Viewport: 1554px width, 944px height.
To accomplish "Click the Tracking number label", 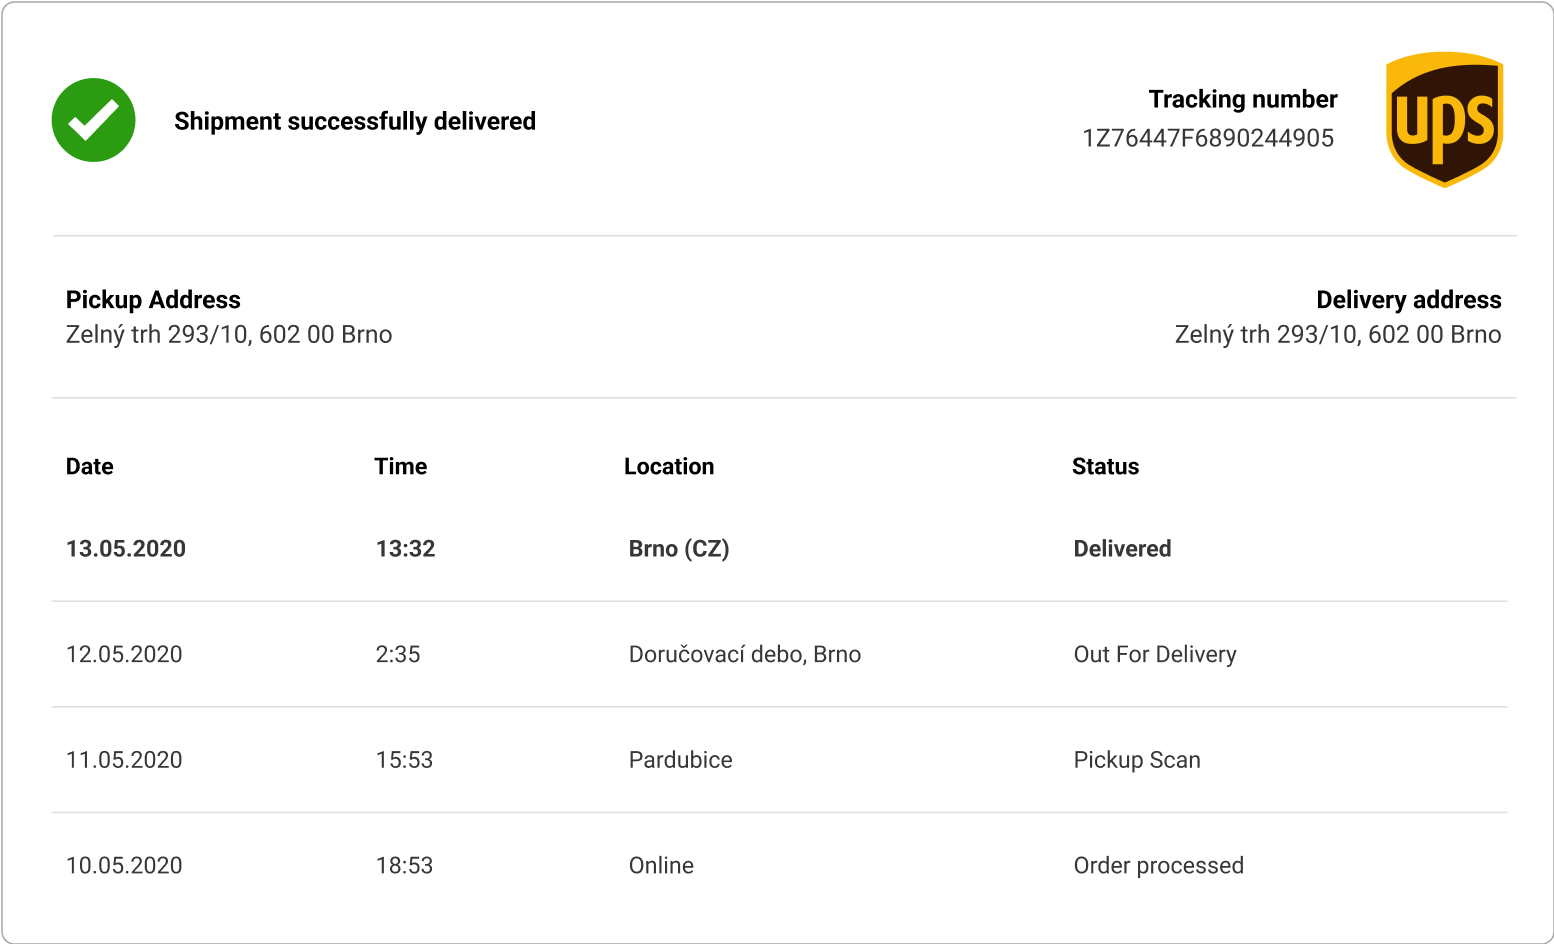I will point(1243,99).
